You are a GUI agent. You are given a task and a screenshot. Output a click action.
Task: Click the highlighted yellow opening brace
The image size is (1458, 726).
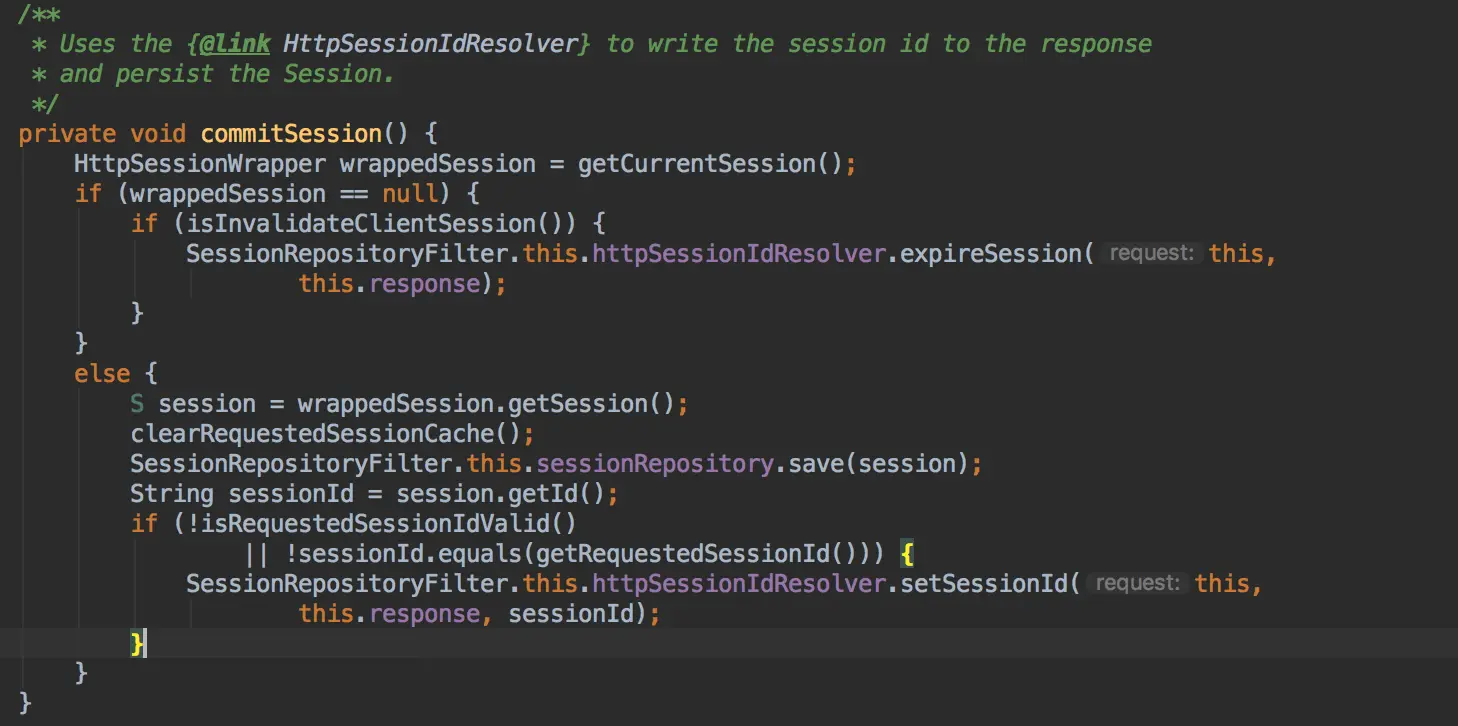[x=907, y=553]
